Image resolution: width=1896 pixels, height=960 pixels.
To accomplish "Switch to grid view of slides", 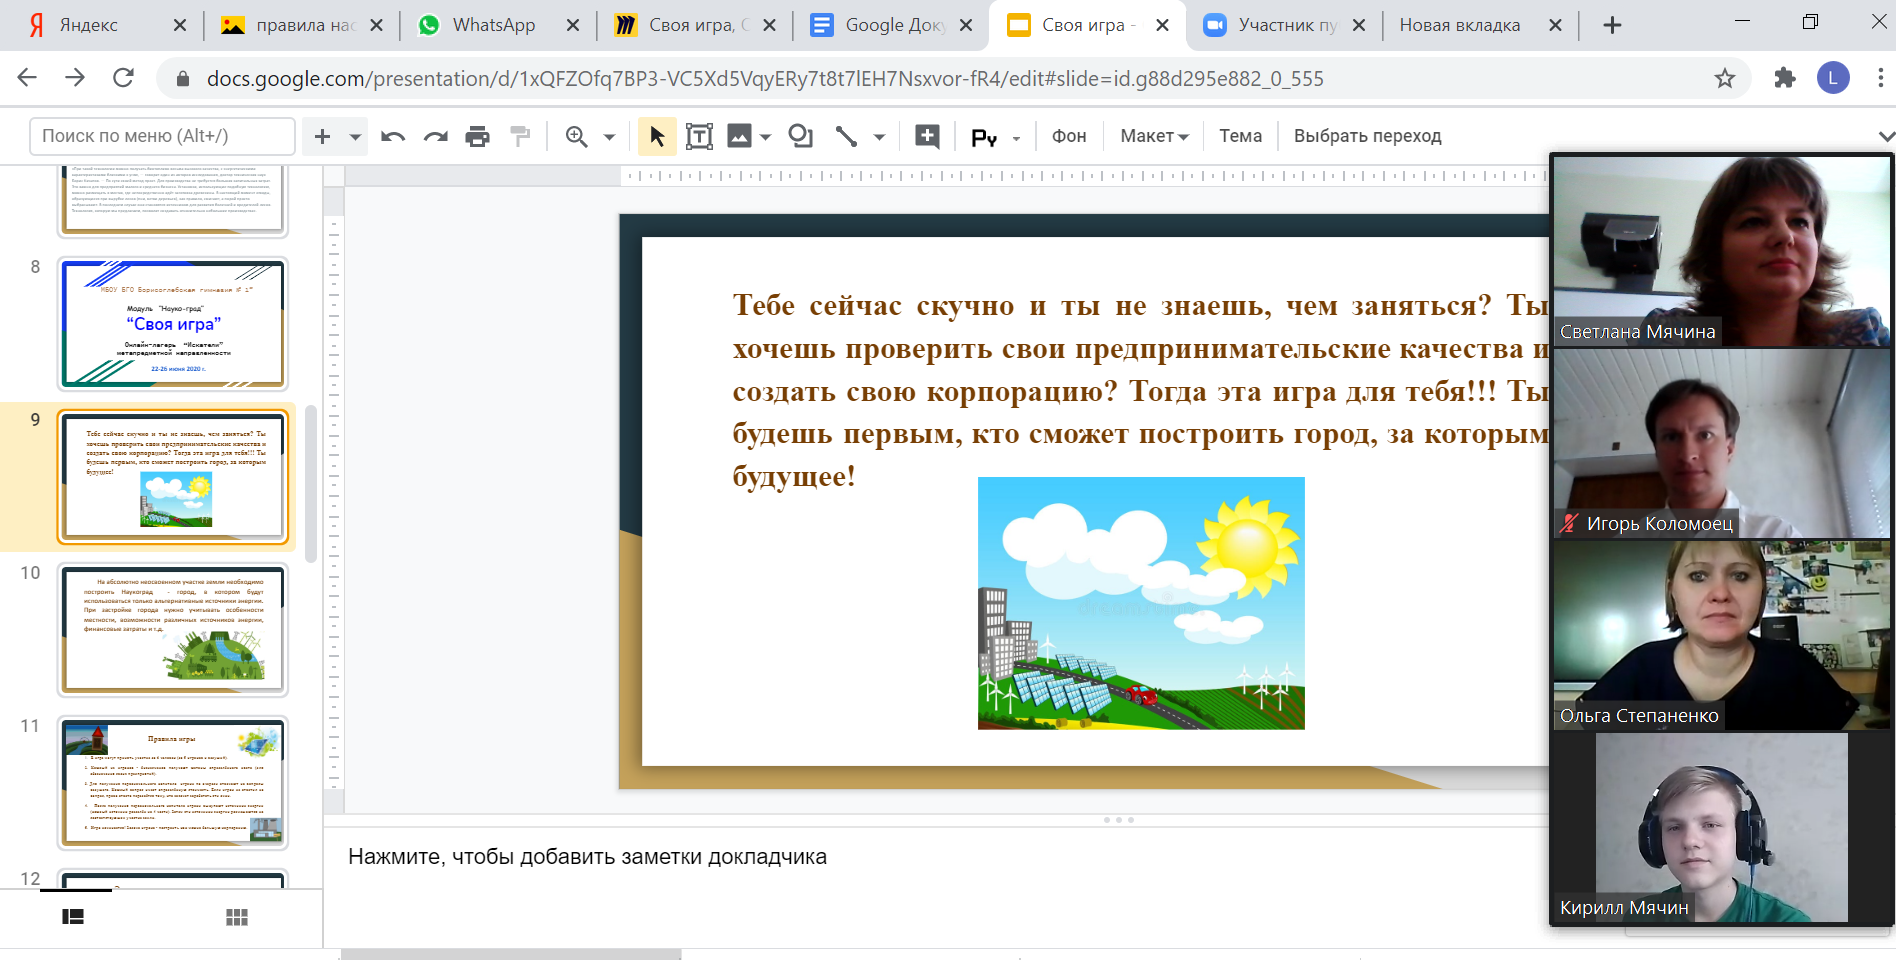I will click(237, 917).
